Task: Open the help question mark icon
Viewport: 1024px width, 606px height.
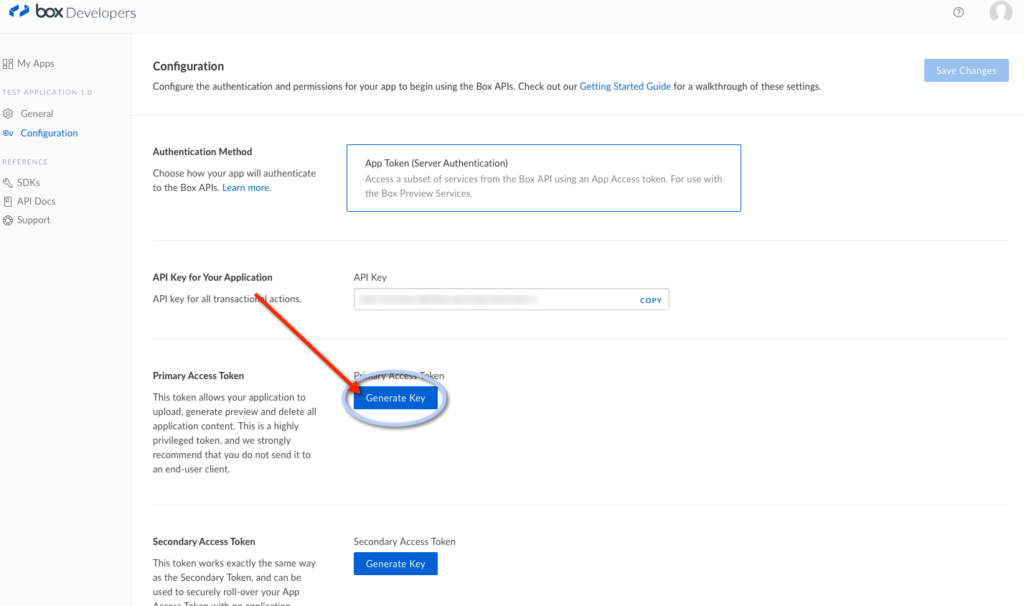Action: tap(958, 12)
